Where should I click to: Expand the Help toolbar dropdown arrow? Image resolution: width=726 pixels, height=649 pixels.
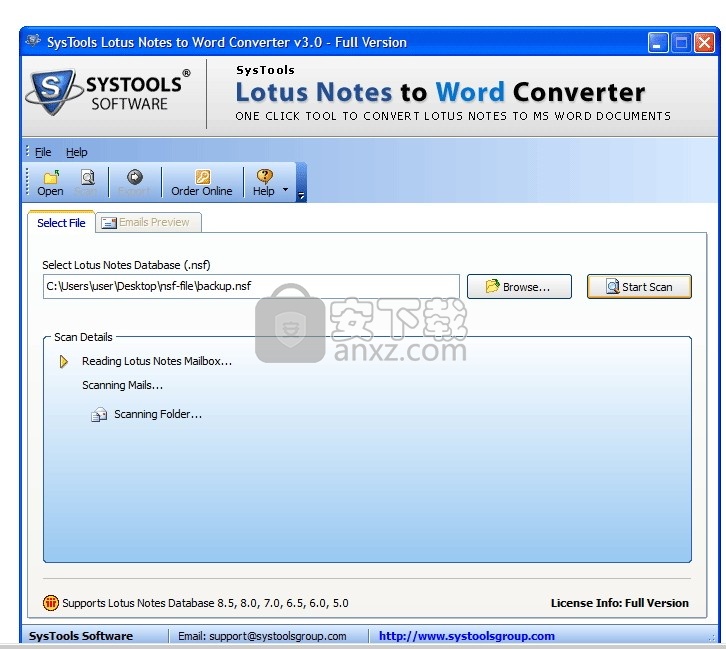pyautogui.click(x=285, y=190)
